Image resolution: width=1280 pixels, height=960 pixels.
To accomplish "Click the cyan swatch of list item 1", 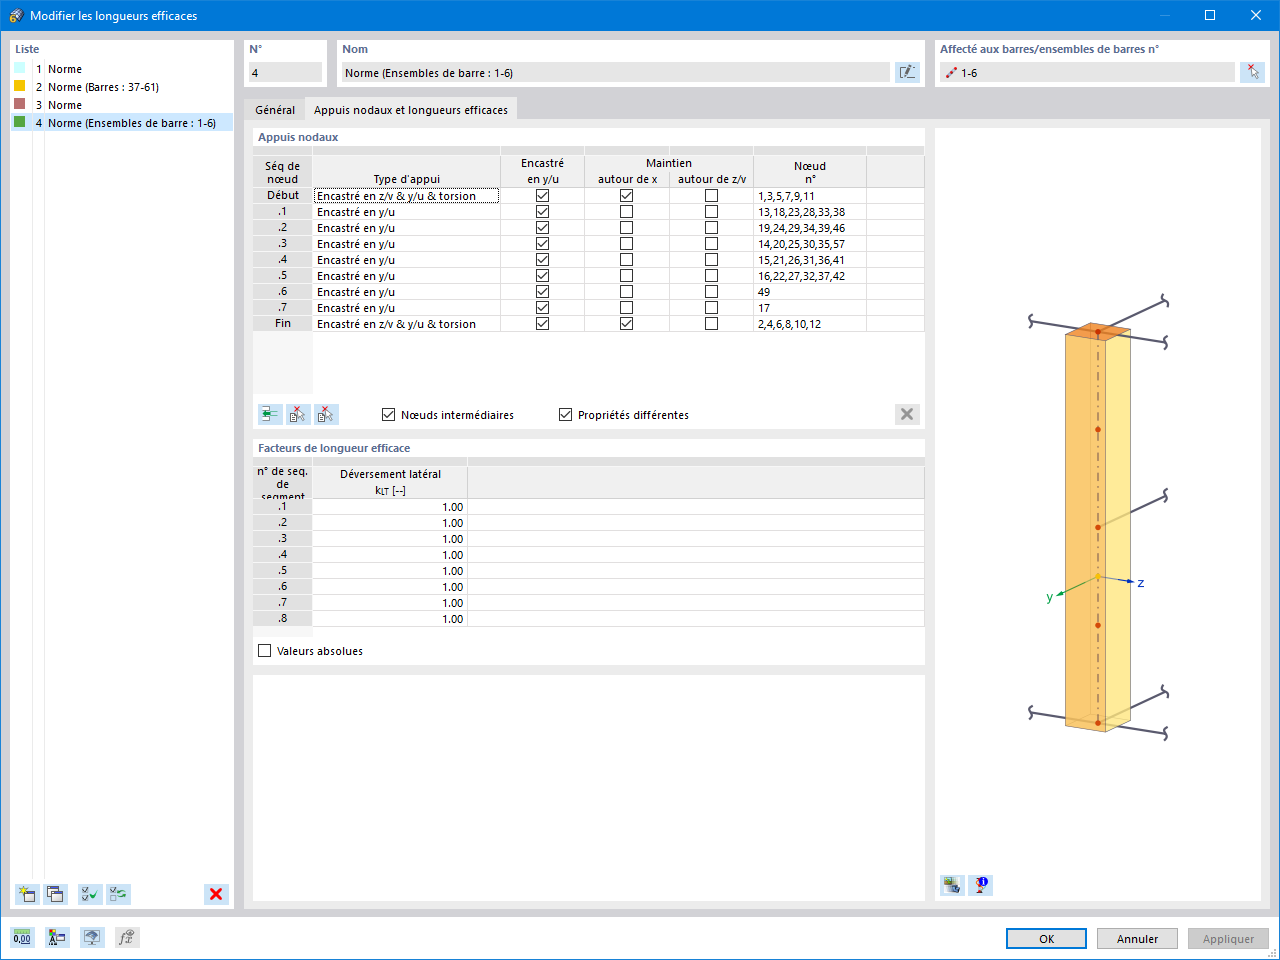I will click(20, 68).
